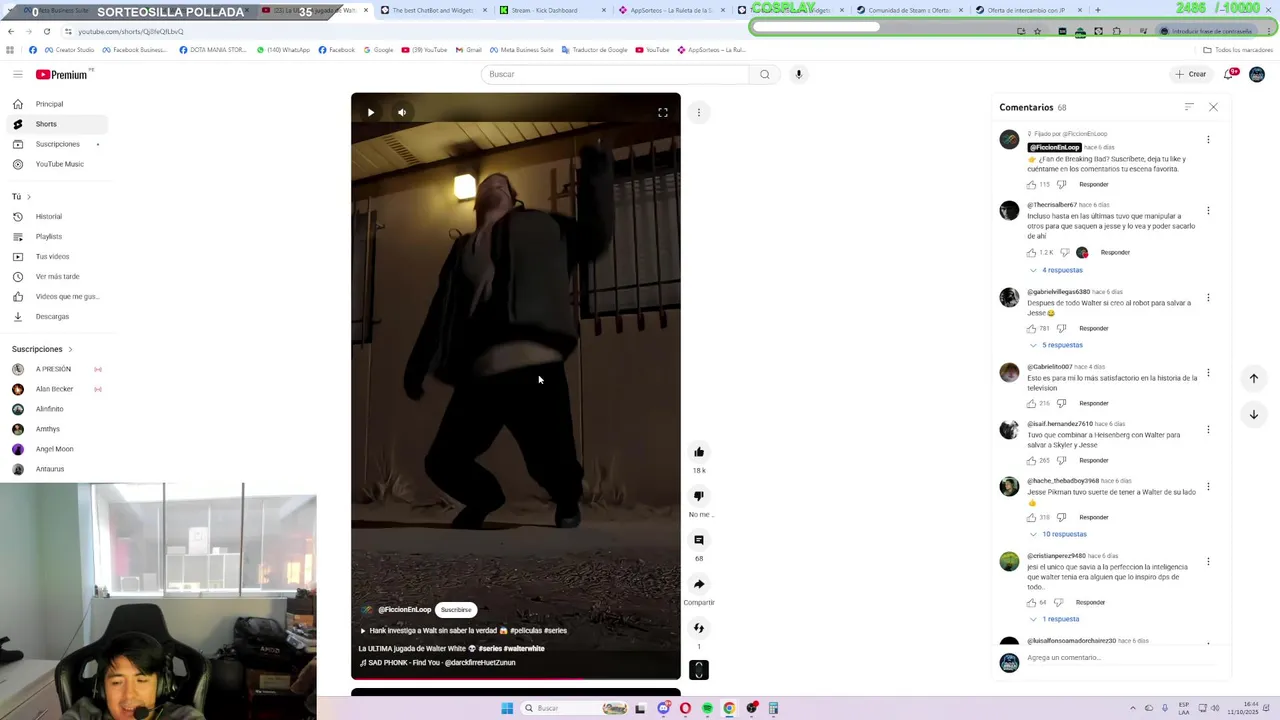Viewport: 1280px width, 720px height.
Task: Open comment sort options
Action: click(x=1189, y=107)
